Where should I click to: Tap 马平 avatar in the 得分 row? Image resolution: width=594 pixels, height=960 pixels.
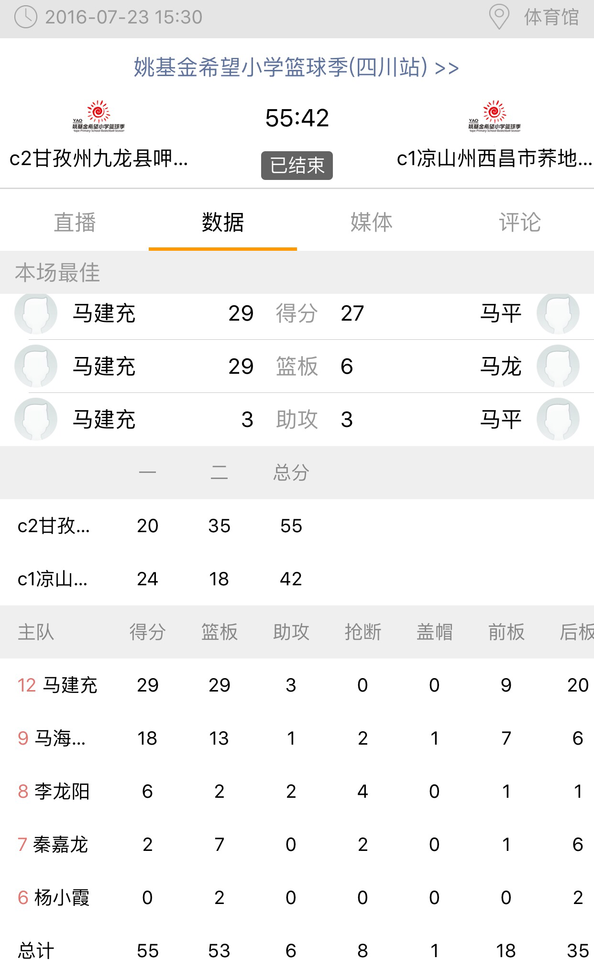(558, 313)
